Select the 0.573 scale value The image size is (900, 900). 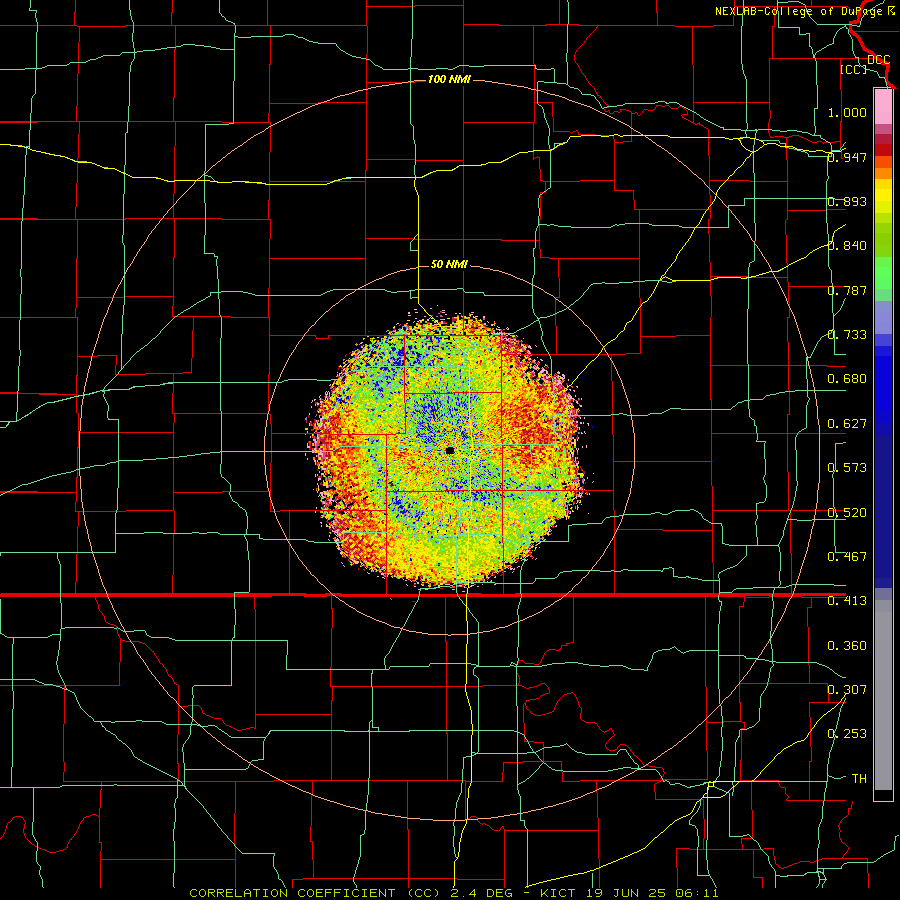coord(847,468)
